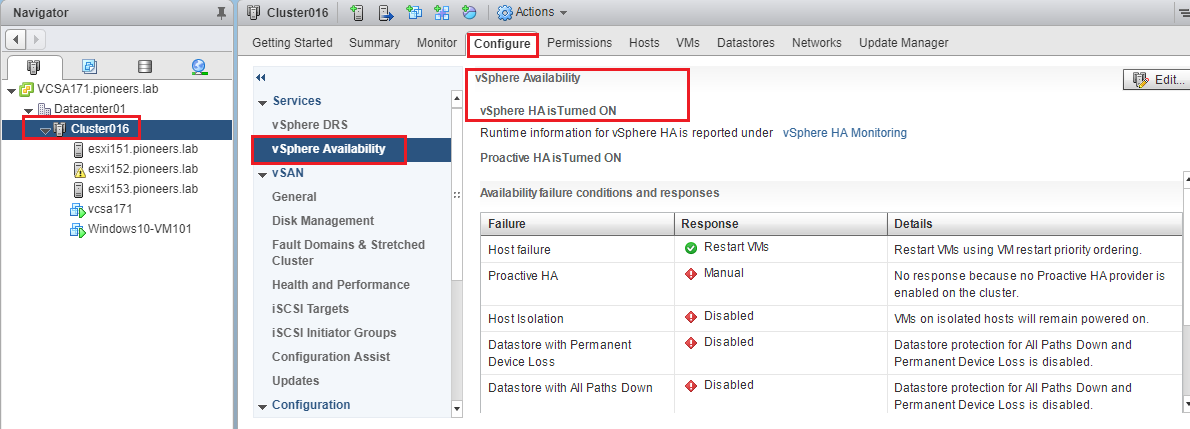The height and width of the screenshot is (429, 1190).
Task: Click the settings menu scroll-up arrow
Action: pos(456,97)
